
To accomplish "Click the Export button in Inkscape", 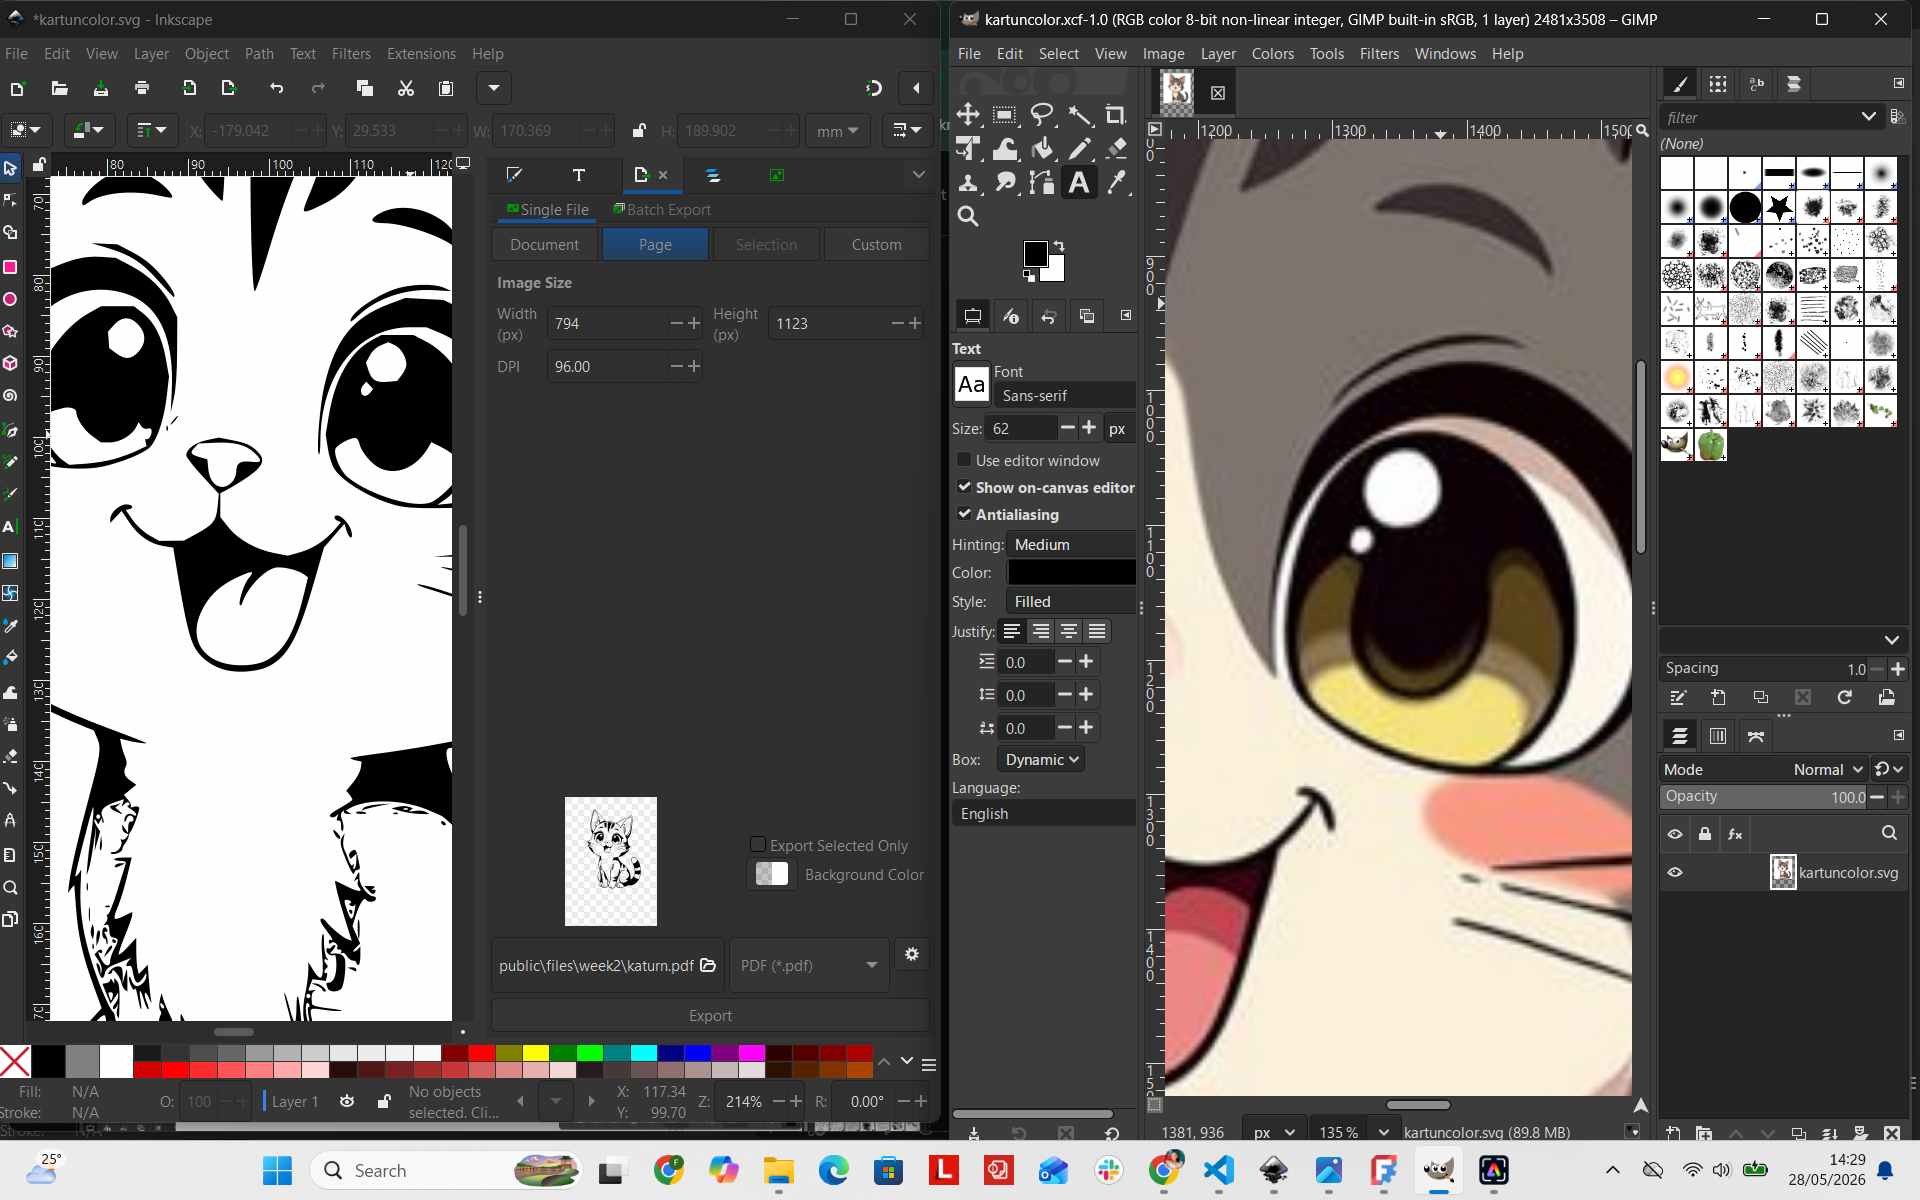I will (710, 1015).
